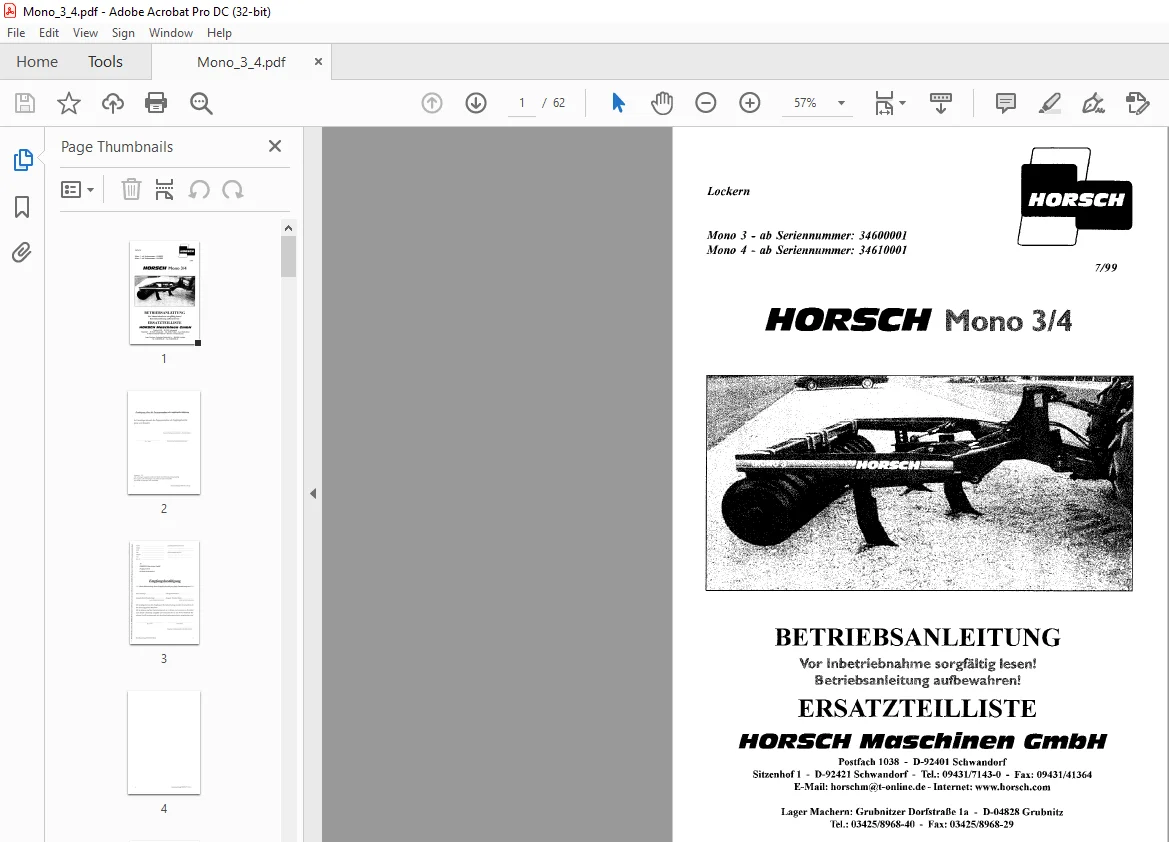
Task: Open the Page Thumbnails sidebar icon
Action: [22, 160]
